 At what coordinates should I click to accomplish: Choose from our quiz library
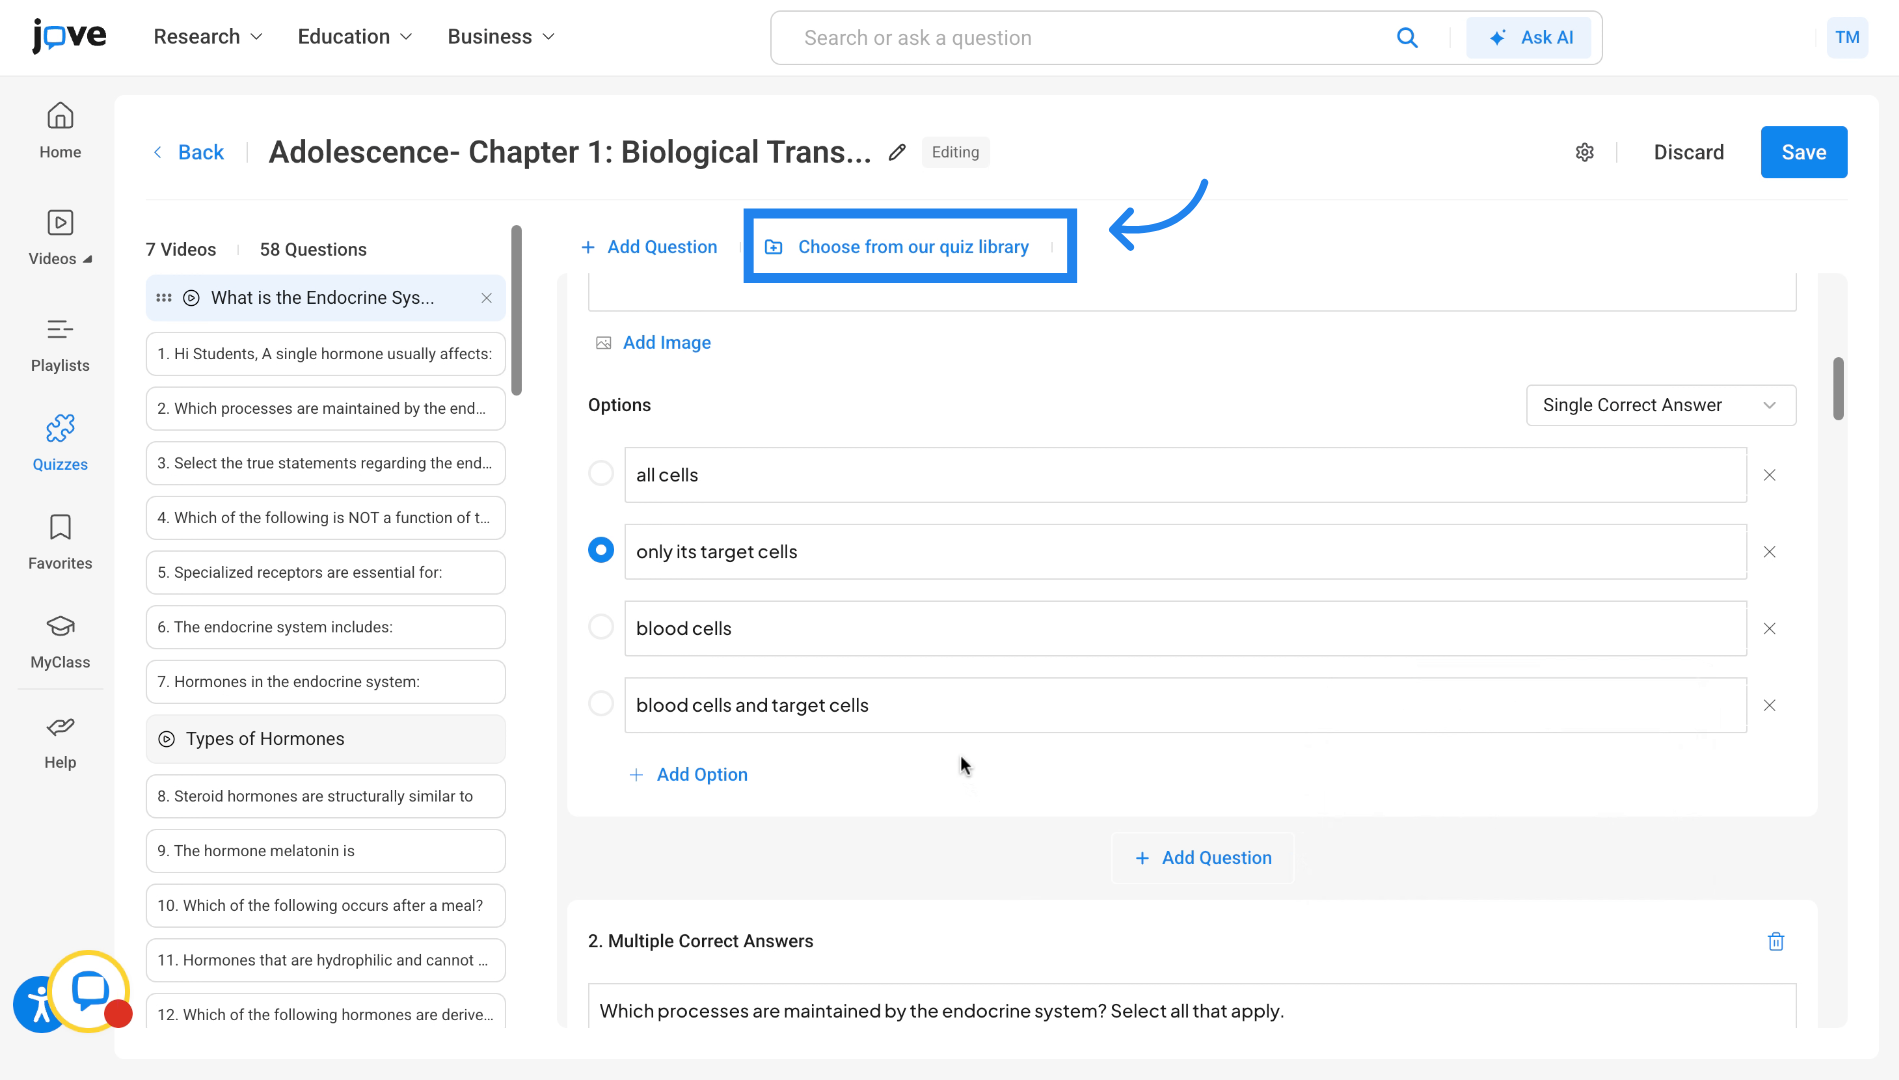pyautogui.click(x=910, y=246)
